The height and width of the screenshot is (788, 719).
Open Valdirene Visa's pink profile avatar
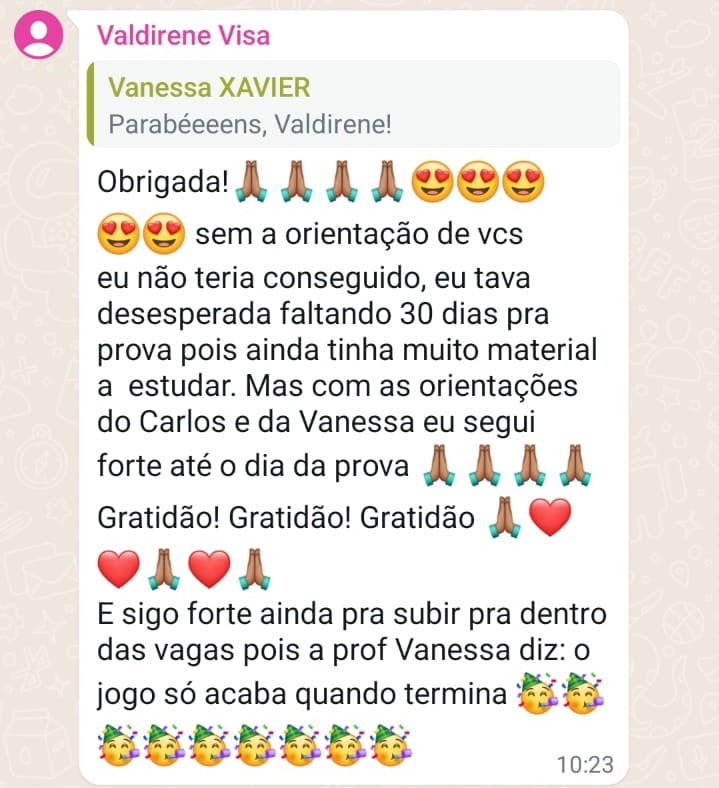[38, 34]
